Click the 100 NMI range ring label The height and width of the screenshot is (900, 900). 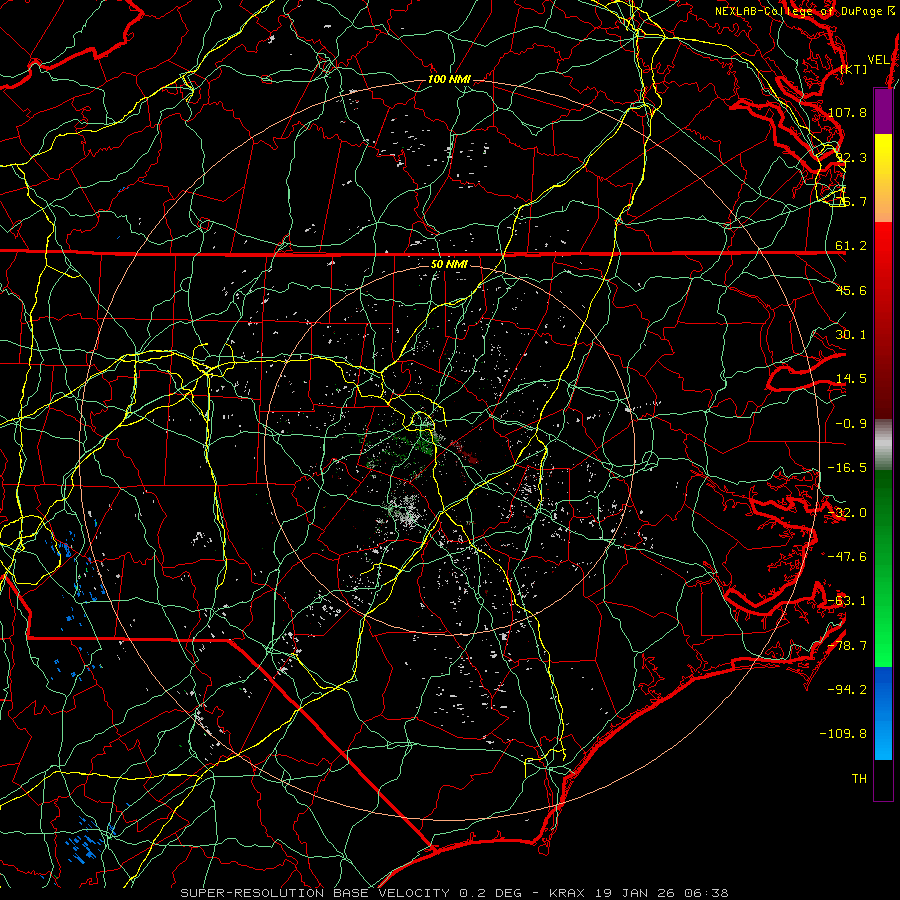pos(449,79)
